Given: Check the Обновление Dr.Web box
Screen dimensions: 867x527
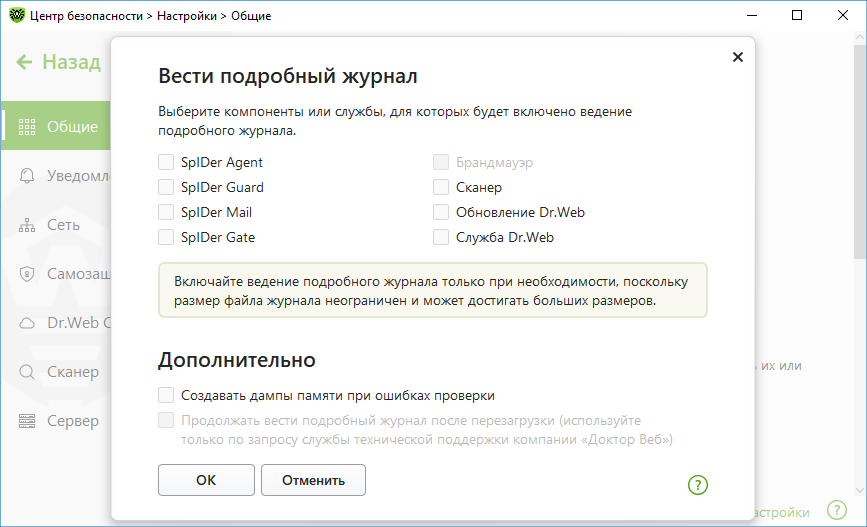Looking at the screenshot, I should click(441, 212).
